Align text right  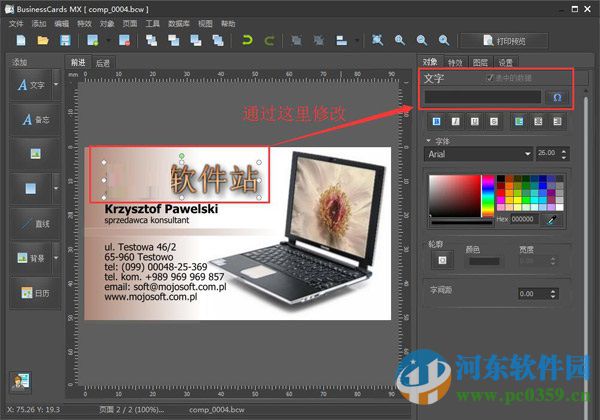tap(557, 122)
